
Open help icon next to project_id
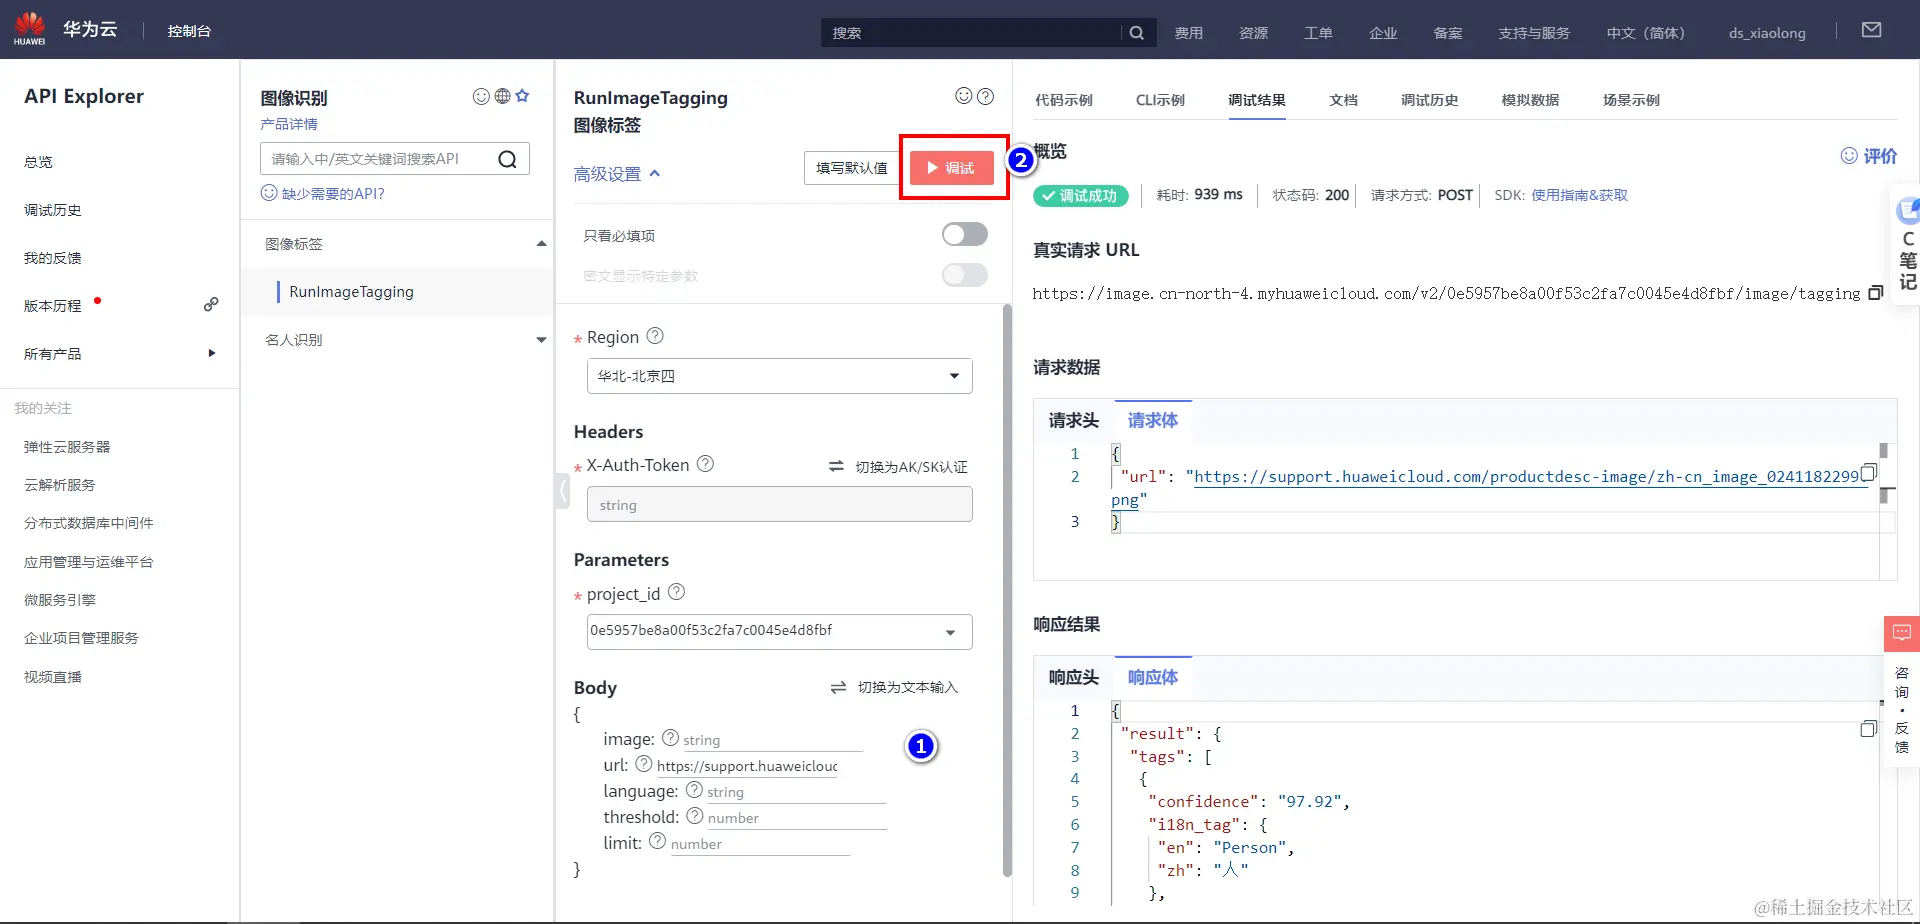676,592
